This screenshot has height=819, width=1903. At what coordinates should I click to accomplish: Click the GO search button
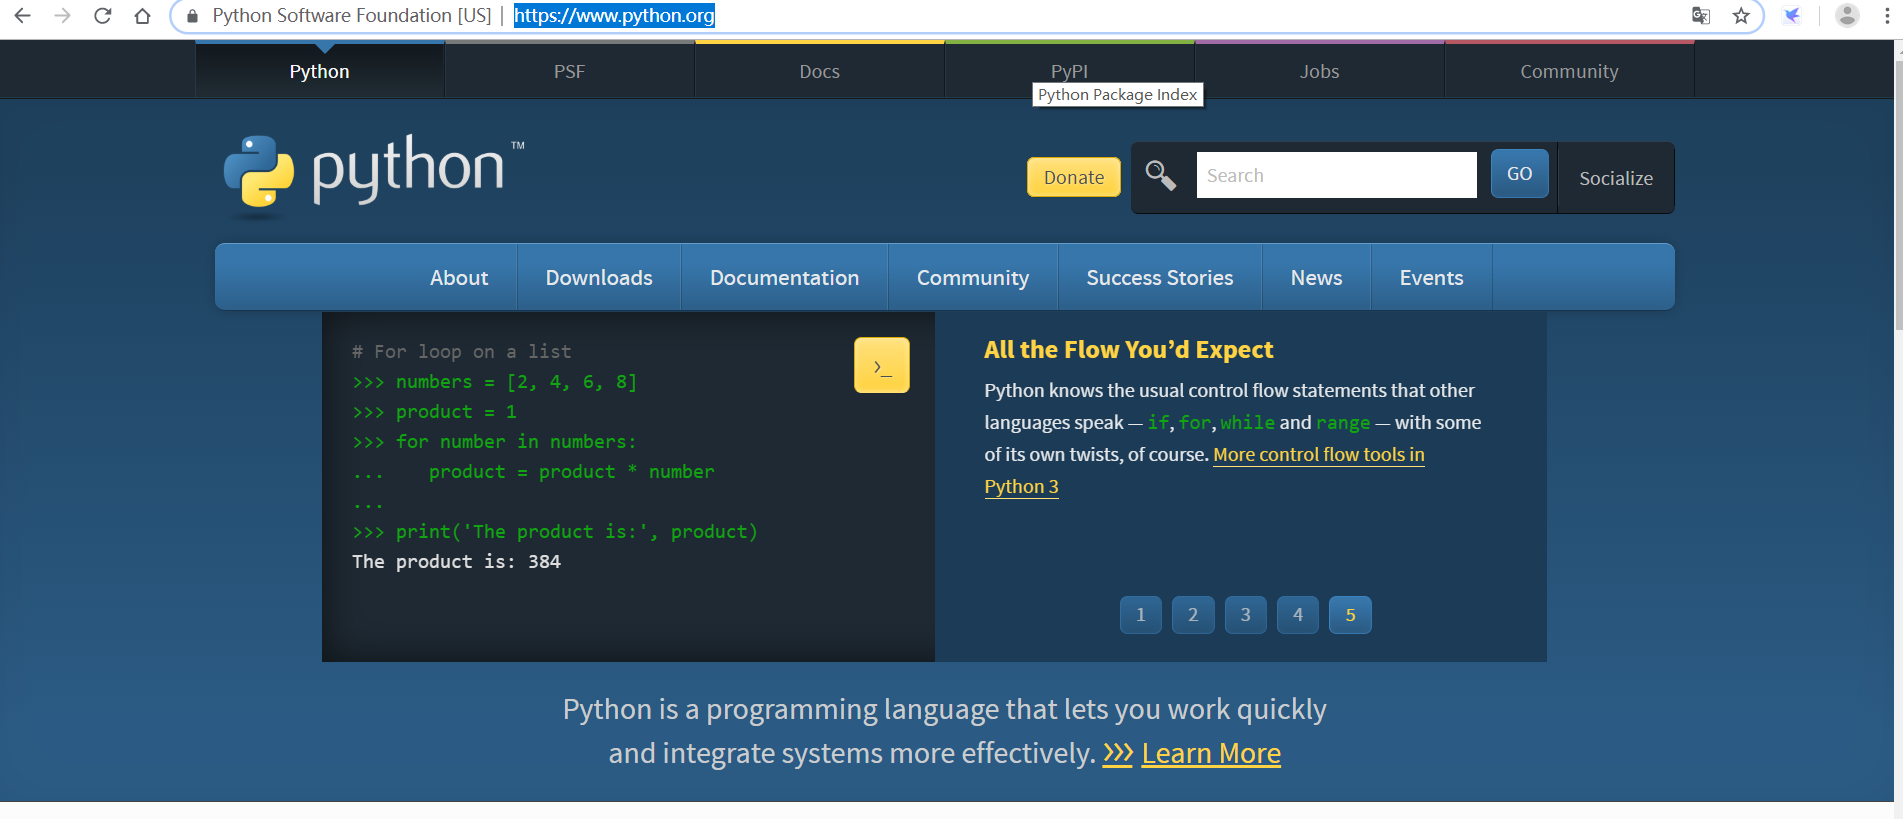(1520, 174)
